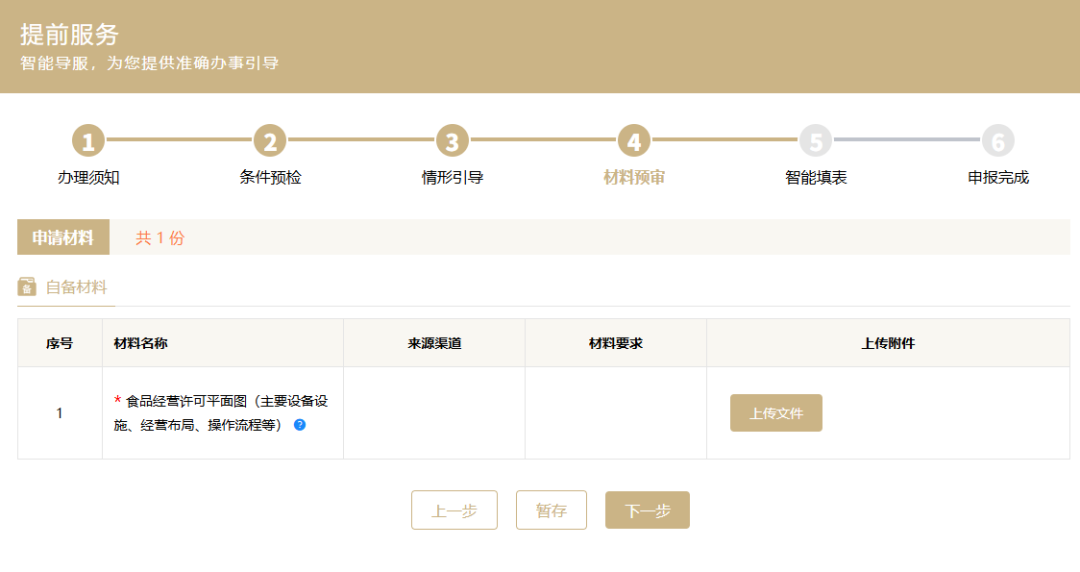Click the 自备材料 folder icon
Screen dimensions: 1080x572
coord(27,287)
